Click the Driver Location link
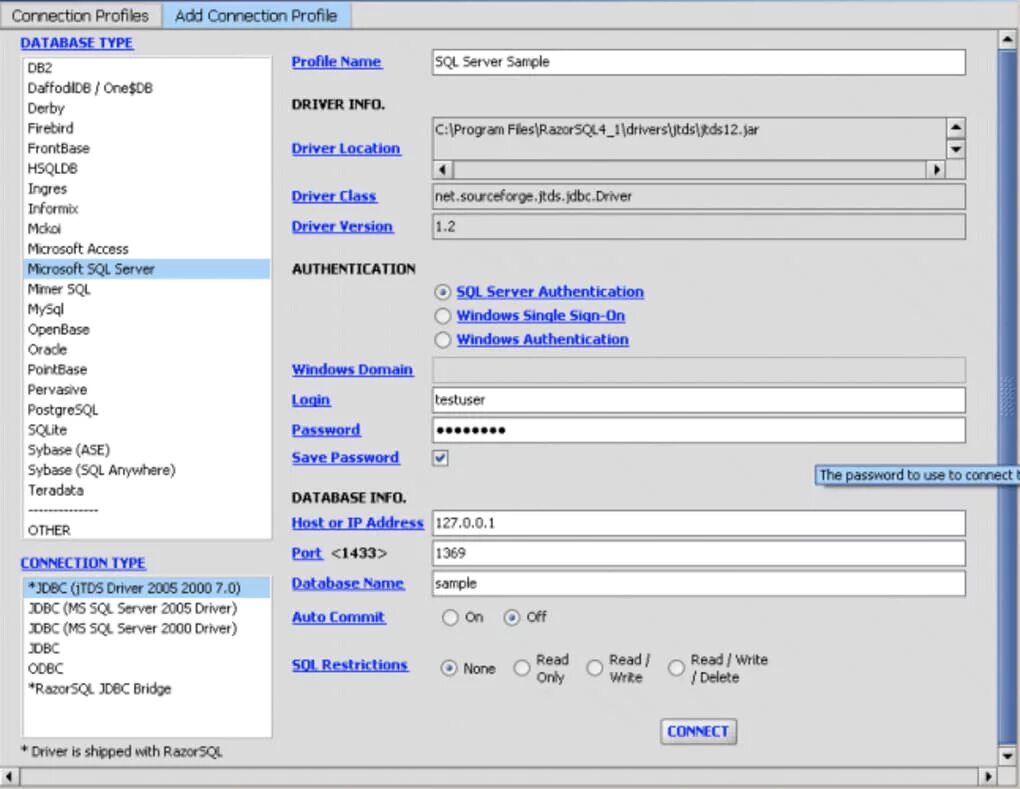The width and height of the screenshot is (1020, 789). [x=345, y=148]
